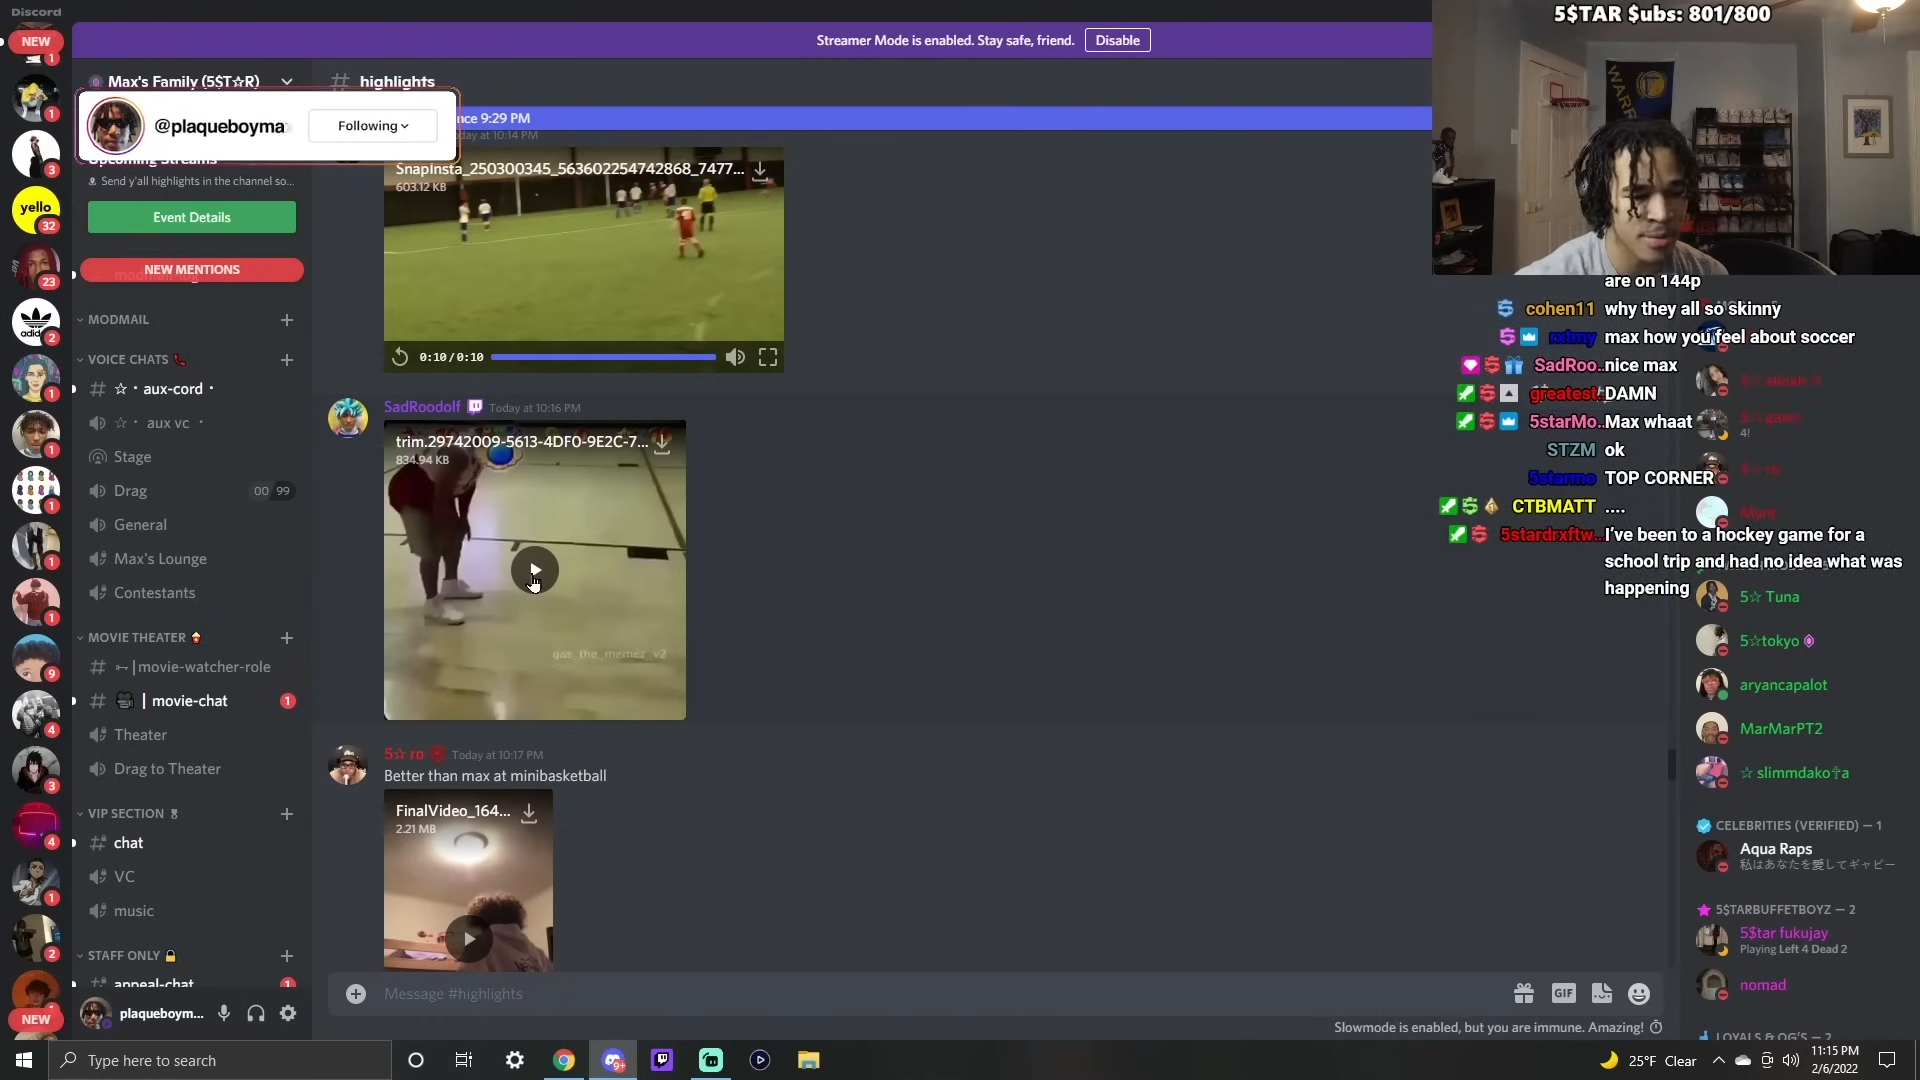Screen dimensions: 1920x1080
Task: Open the sticker picker
Action: 1602,993
